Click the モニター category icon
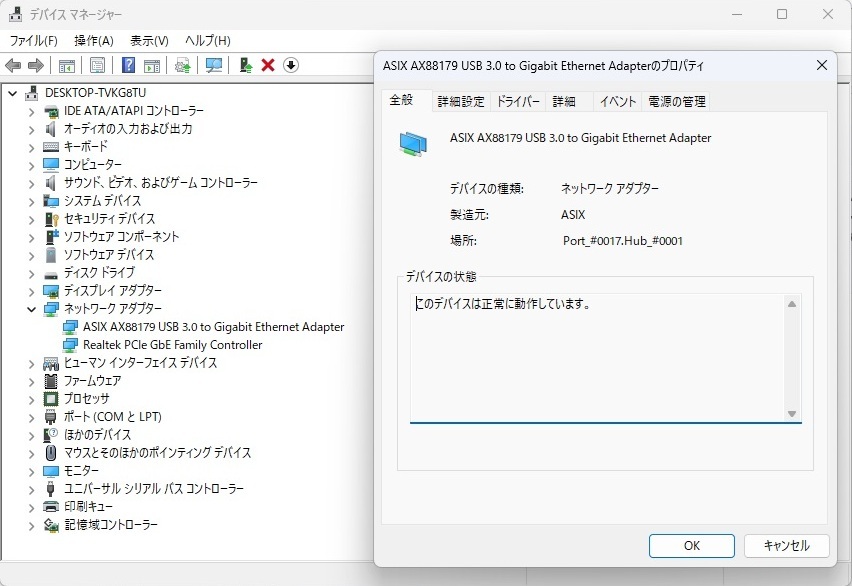This screenshot has height=586, width=852. coord(51,471)
